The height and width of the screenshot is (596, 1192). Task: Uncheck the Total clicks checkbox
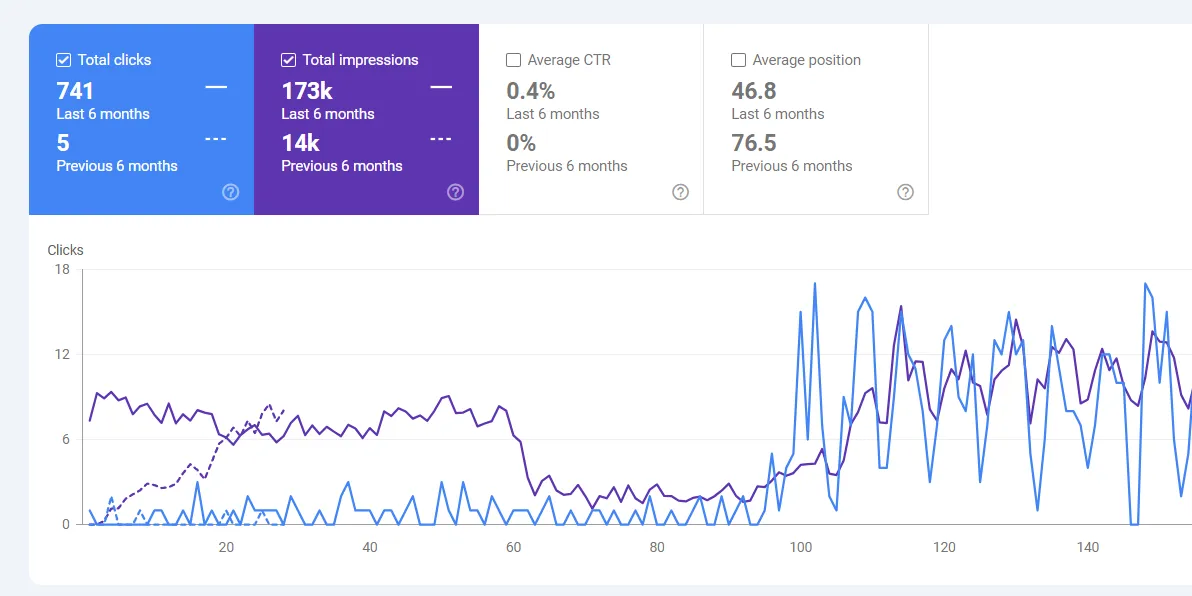64,60
